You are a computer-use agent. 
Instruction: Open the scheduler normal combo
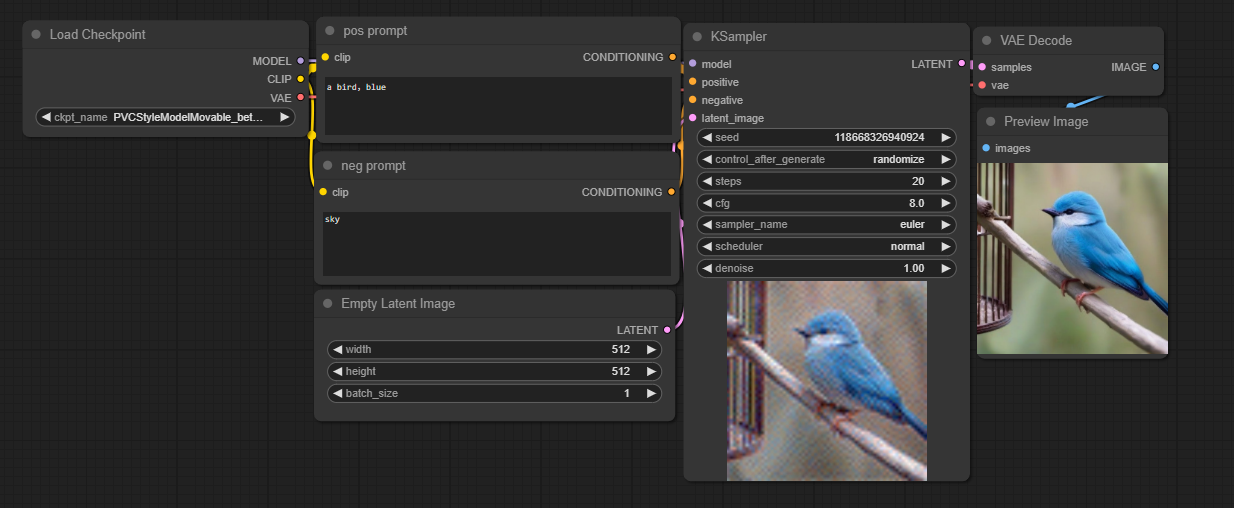[x=826, y=246]
